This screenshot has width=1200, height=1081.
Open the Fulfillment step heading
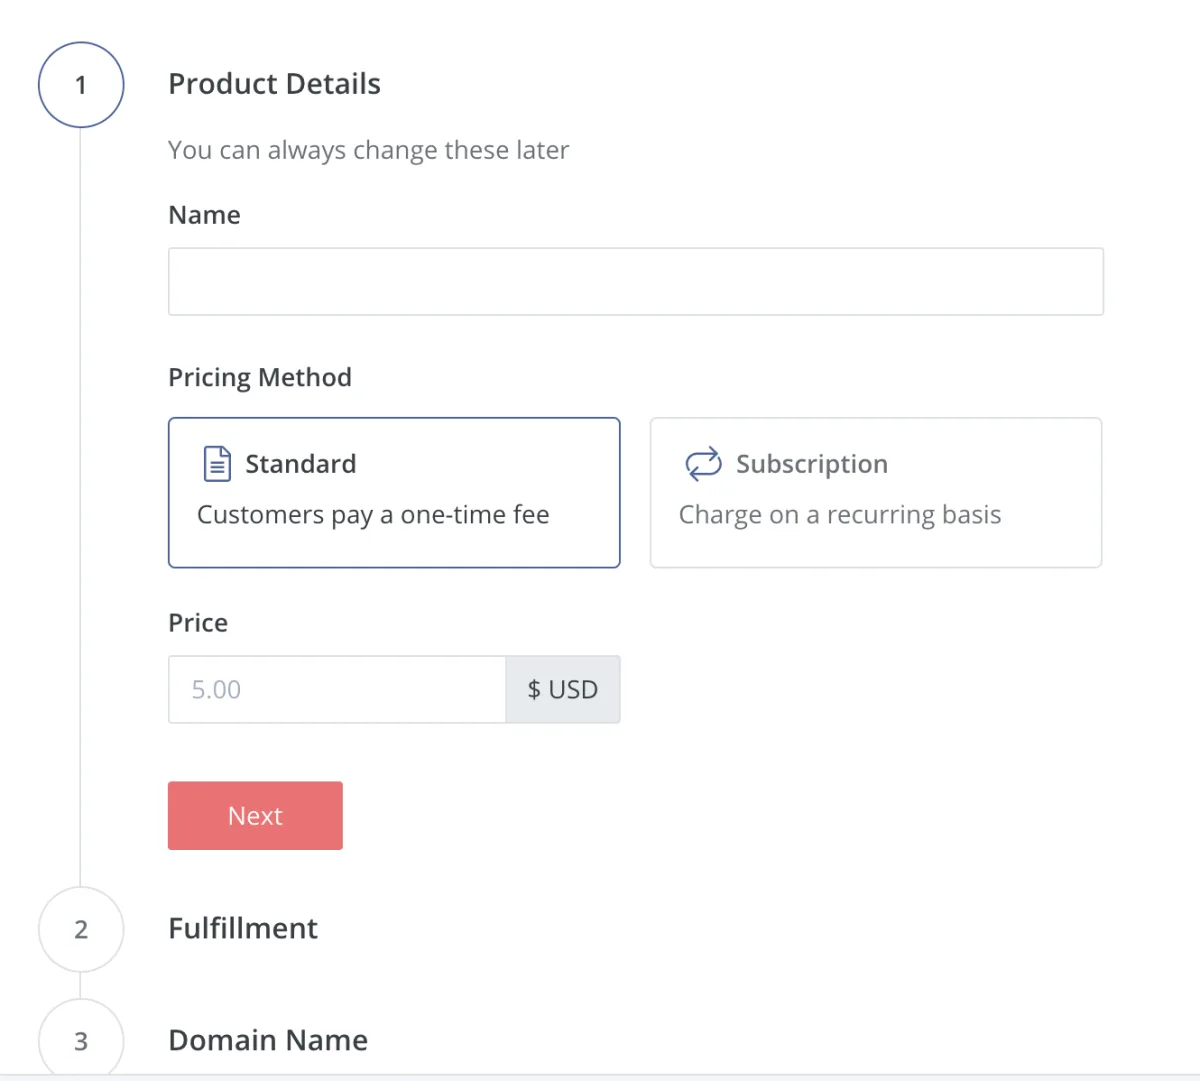click(243, 929)
